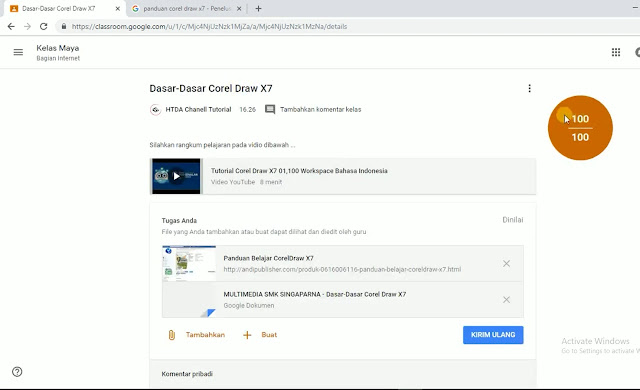Reload the page with refresh icon
Screen dimensions: 640x390
[44, 27]
